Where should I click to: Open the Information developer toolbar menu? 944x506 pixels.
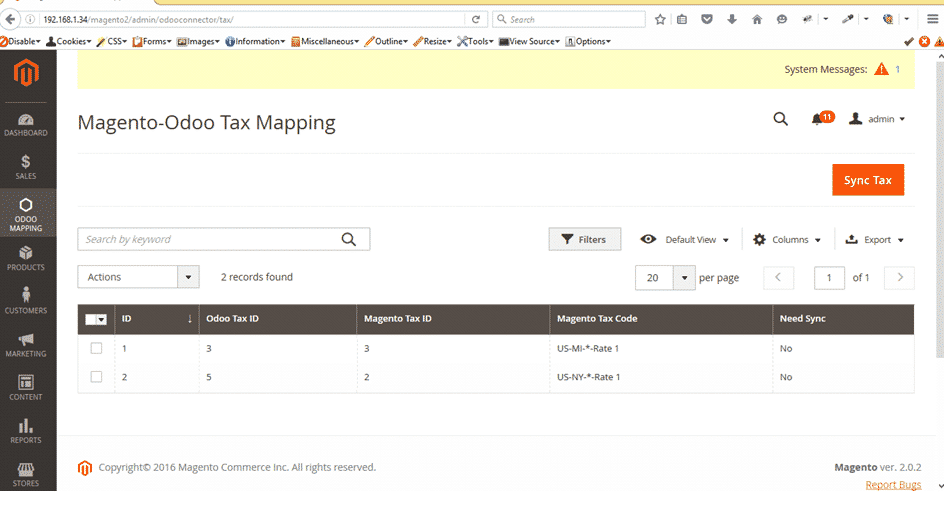click(x=255, y=41)
